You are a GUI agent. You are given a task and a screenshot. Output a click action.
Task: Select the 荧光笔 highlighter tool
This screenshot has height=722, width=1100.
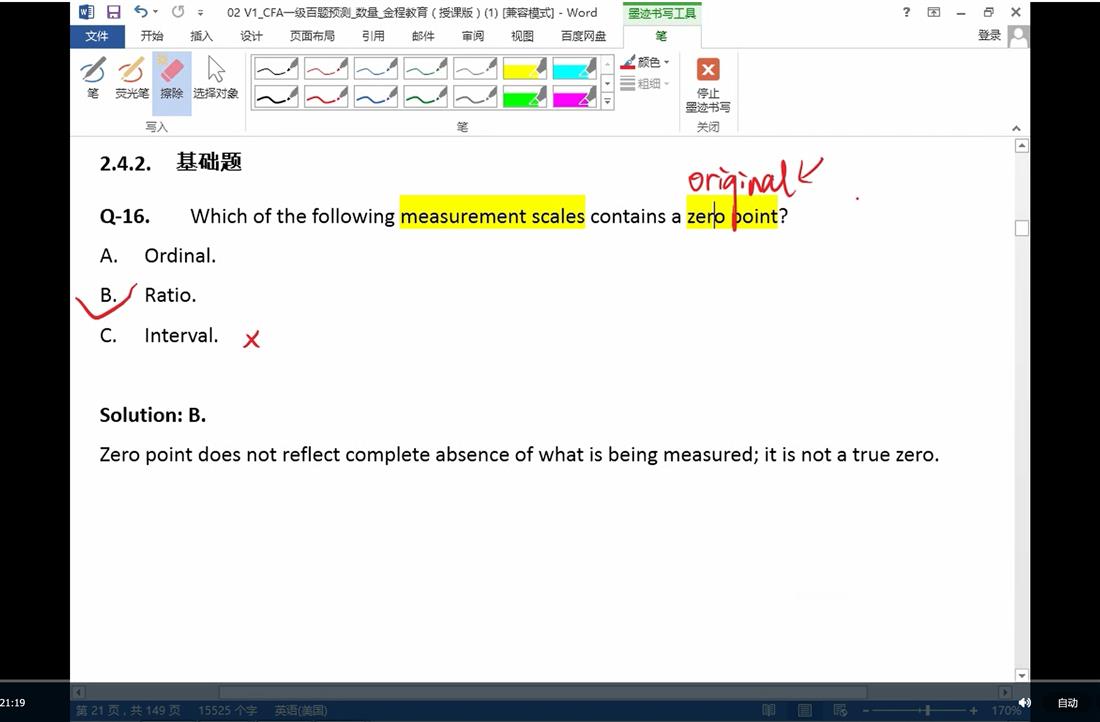[131, 78]
